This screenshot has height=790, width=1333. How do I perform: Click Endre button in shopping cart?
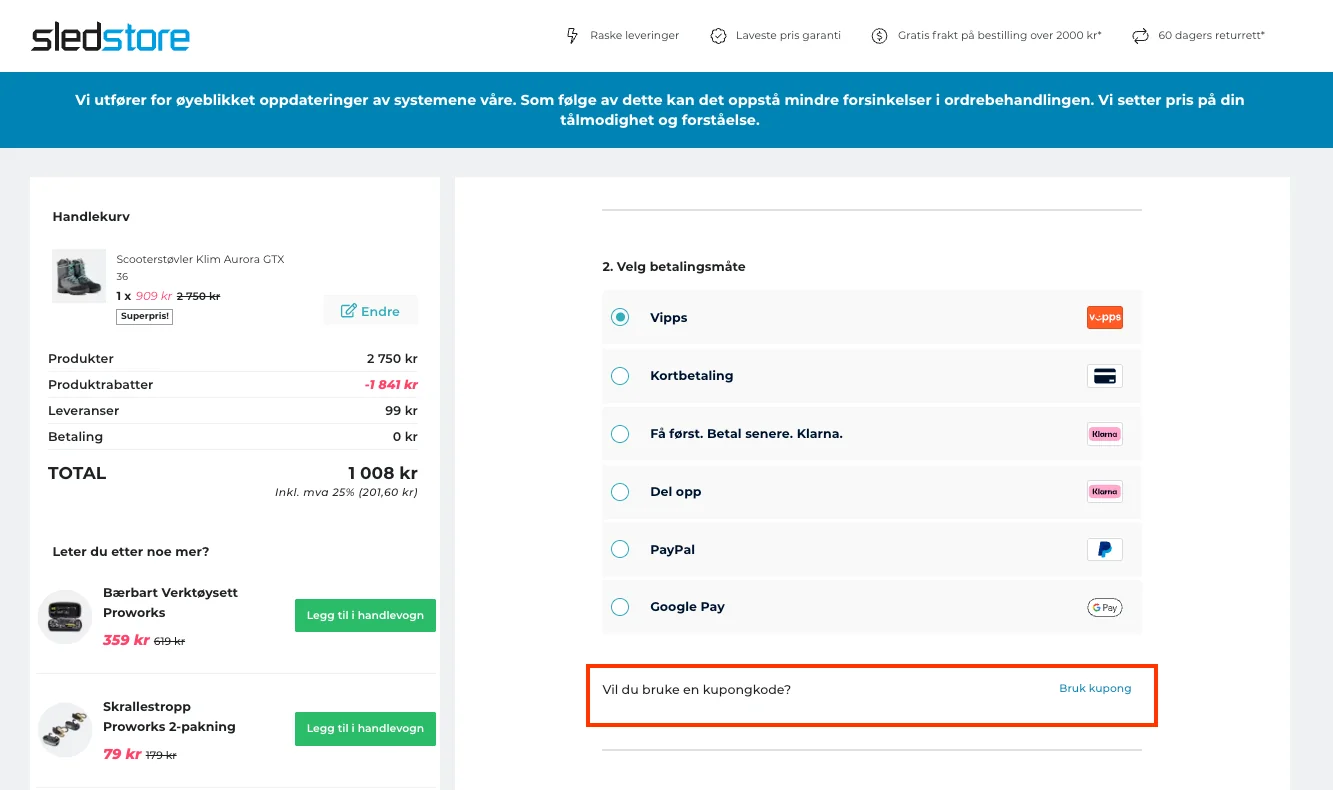point(371,311)
